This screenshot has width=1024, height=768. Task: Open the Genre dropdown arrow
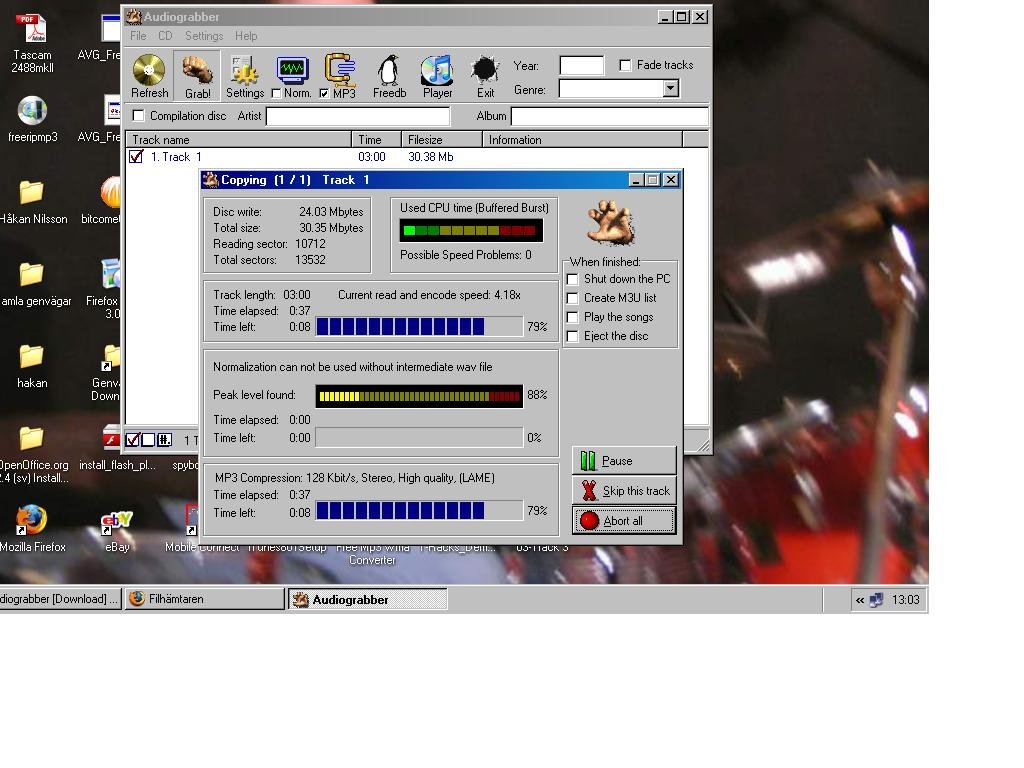point(671,88)
